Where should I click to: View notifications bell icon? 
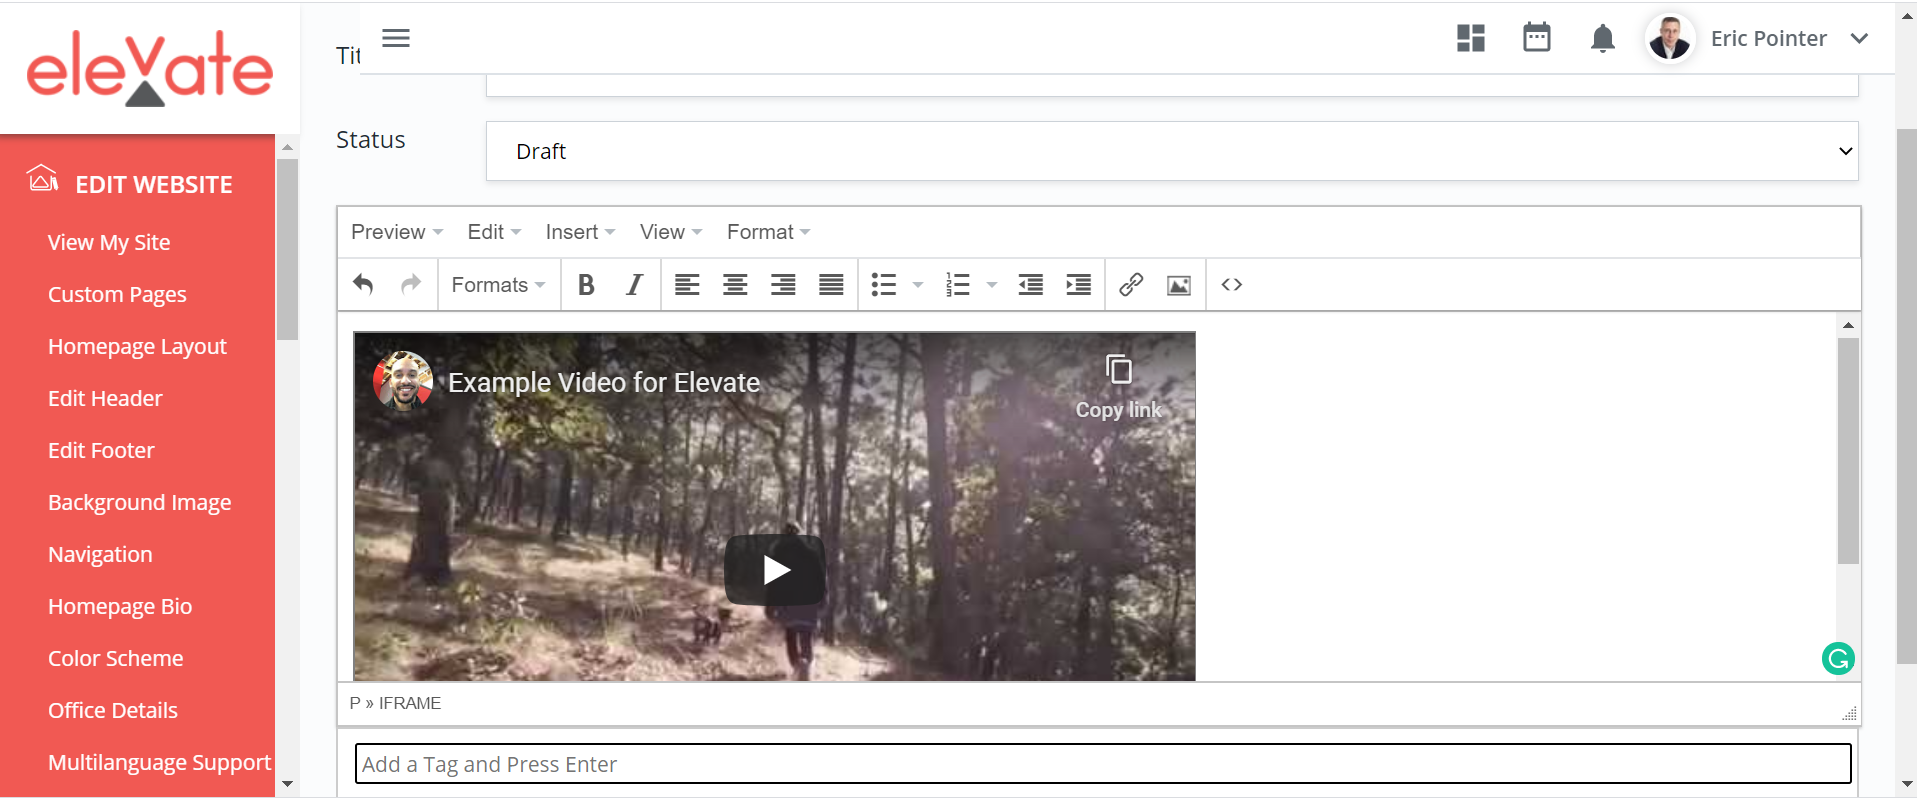[x=1603, y=38]
